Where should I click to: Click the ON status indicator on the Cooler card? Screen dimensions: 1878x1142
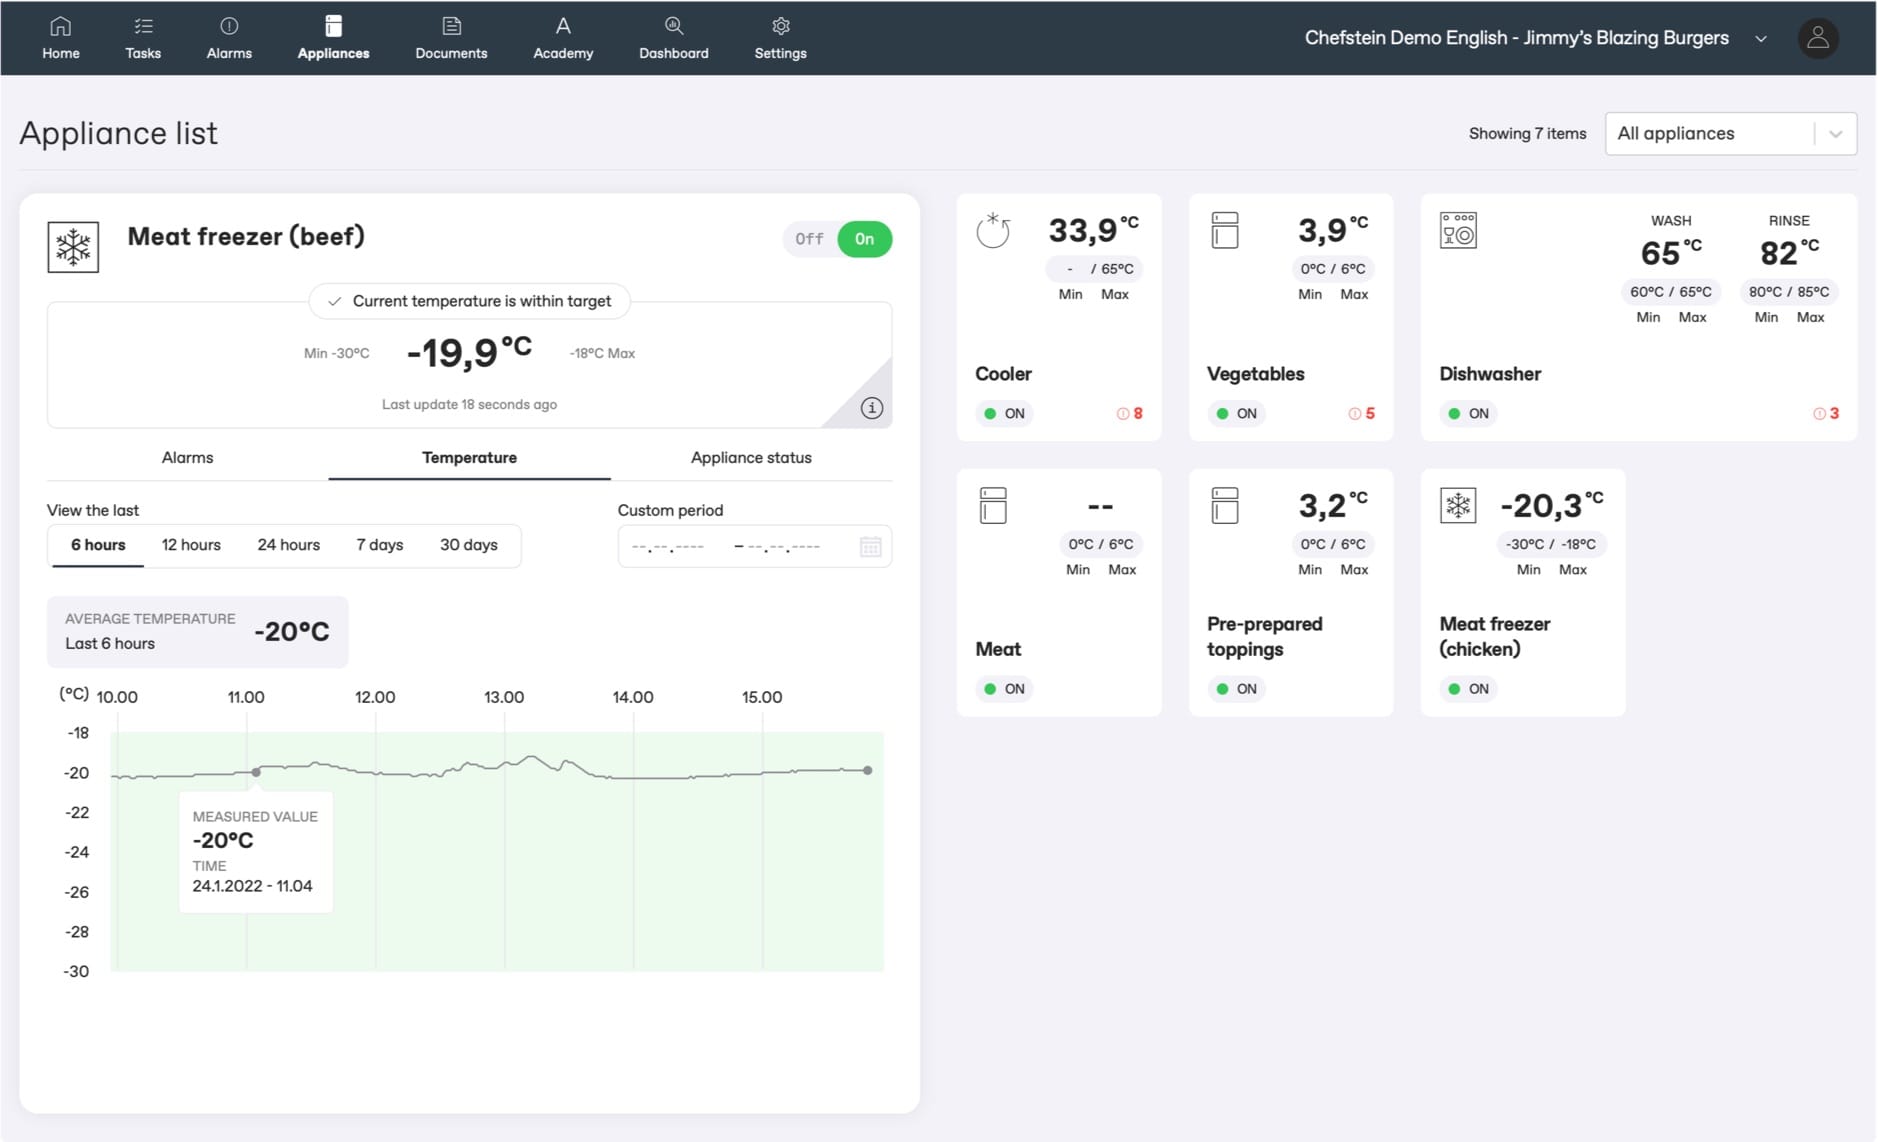(1003, 413)
